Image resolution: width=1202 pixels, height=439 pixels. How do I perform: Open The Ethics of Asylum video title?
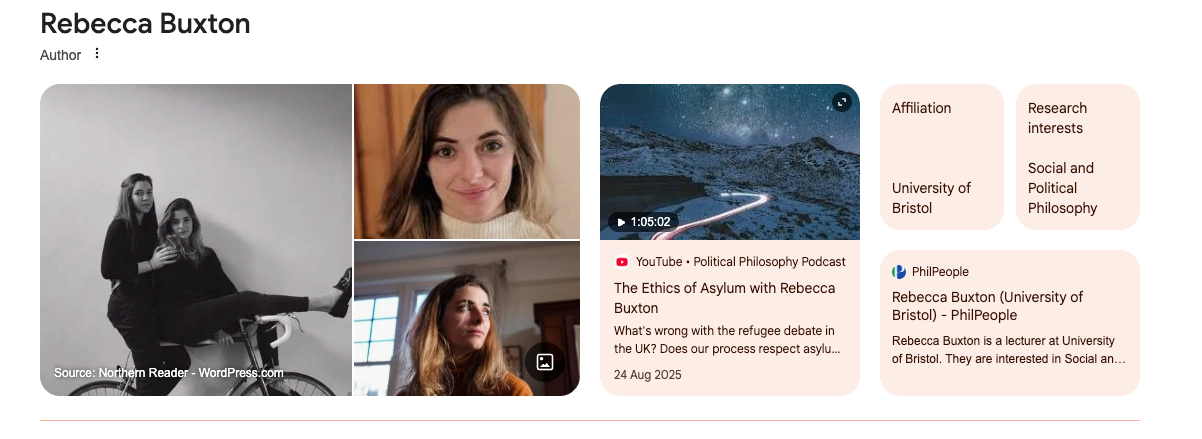coord(724,298)
